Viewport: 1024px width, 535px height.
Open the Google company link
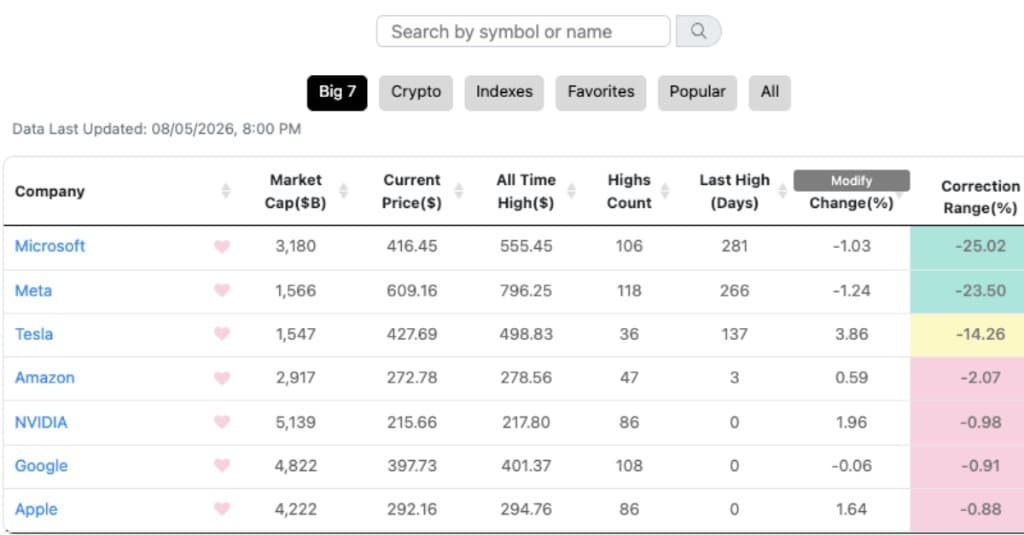coord(41,466)
